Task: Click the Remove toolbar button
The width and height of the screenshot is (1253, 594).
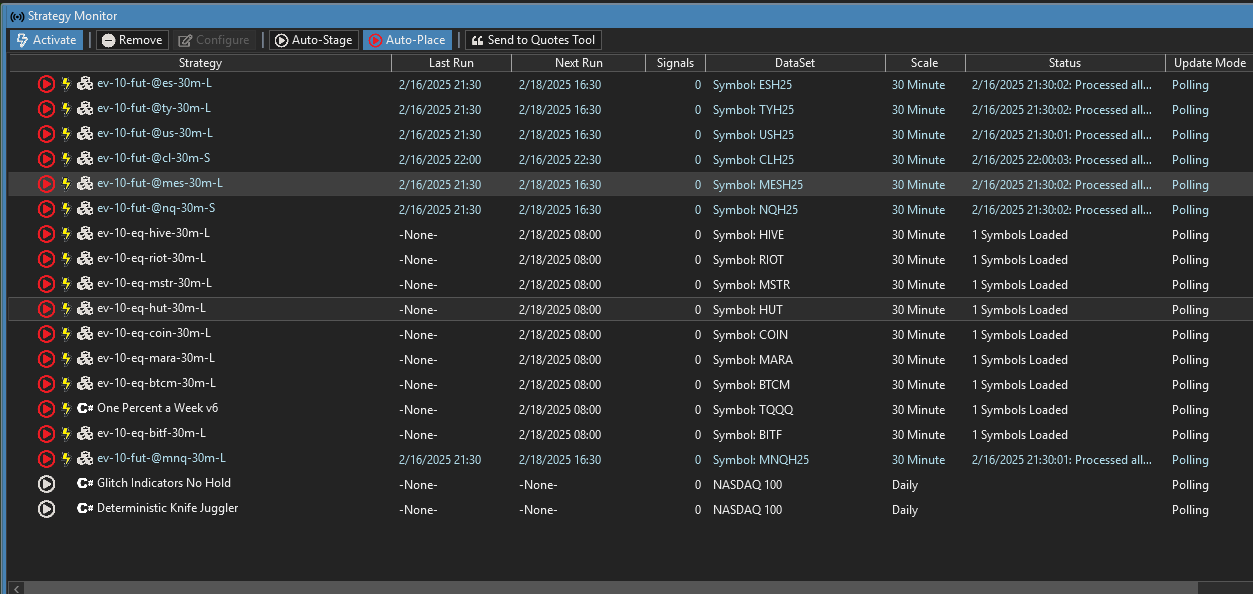Action: pyautogui.click(x=131, y=40)
